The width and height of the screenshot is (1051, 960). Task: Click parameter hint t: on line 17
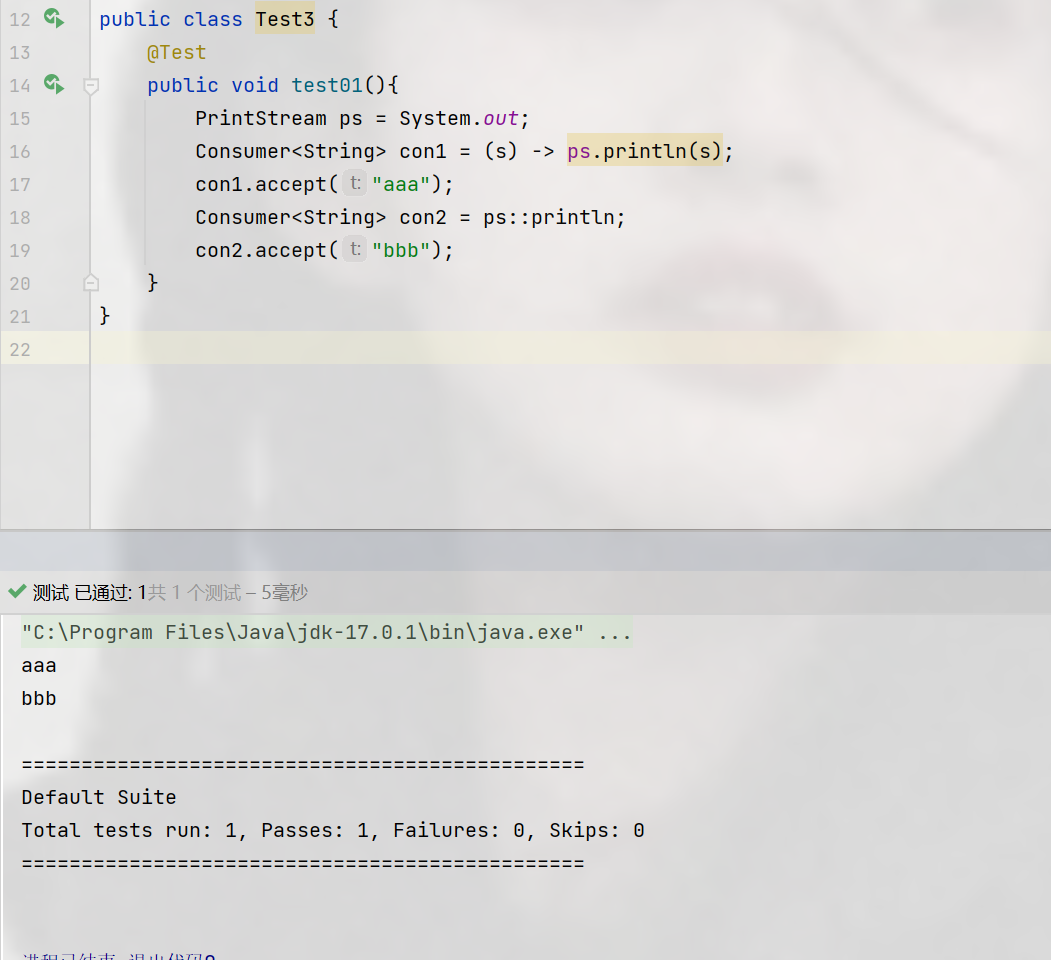(x=355, y=183)
